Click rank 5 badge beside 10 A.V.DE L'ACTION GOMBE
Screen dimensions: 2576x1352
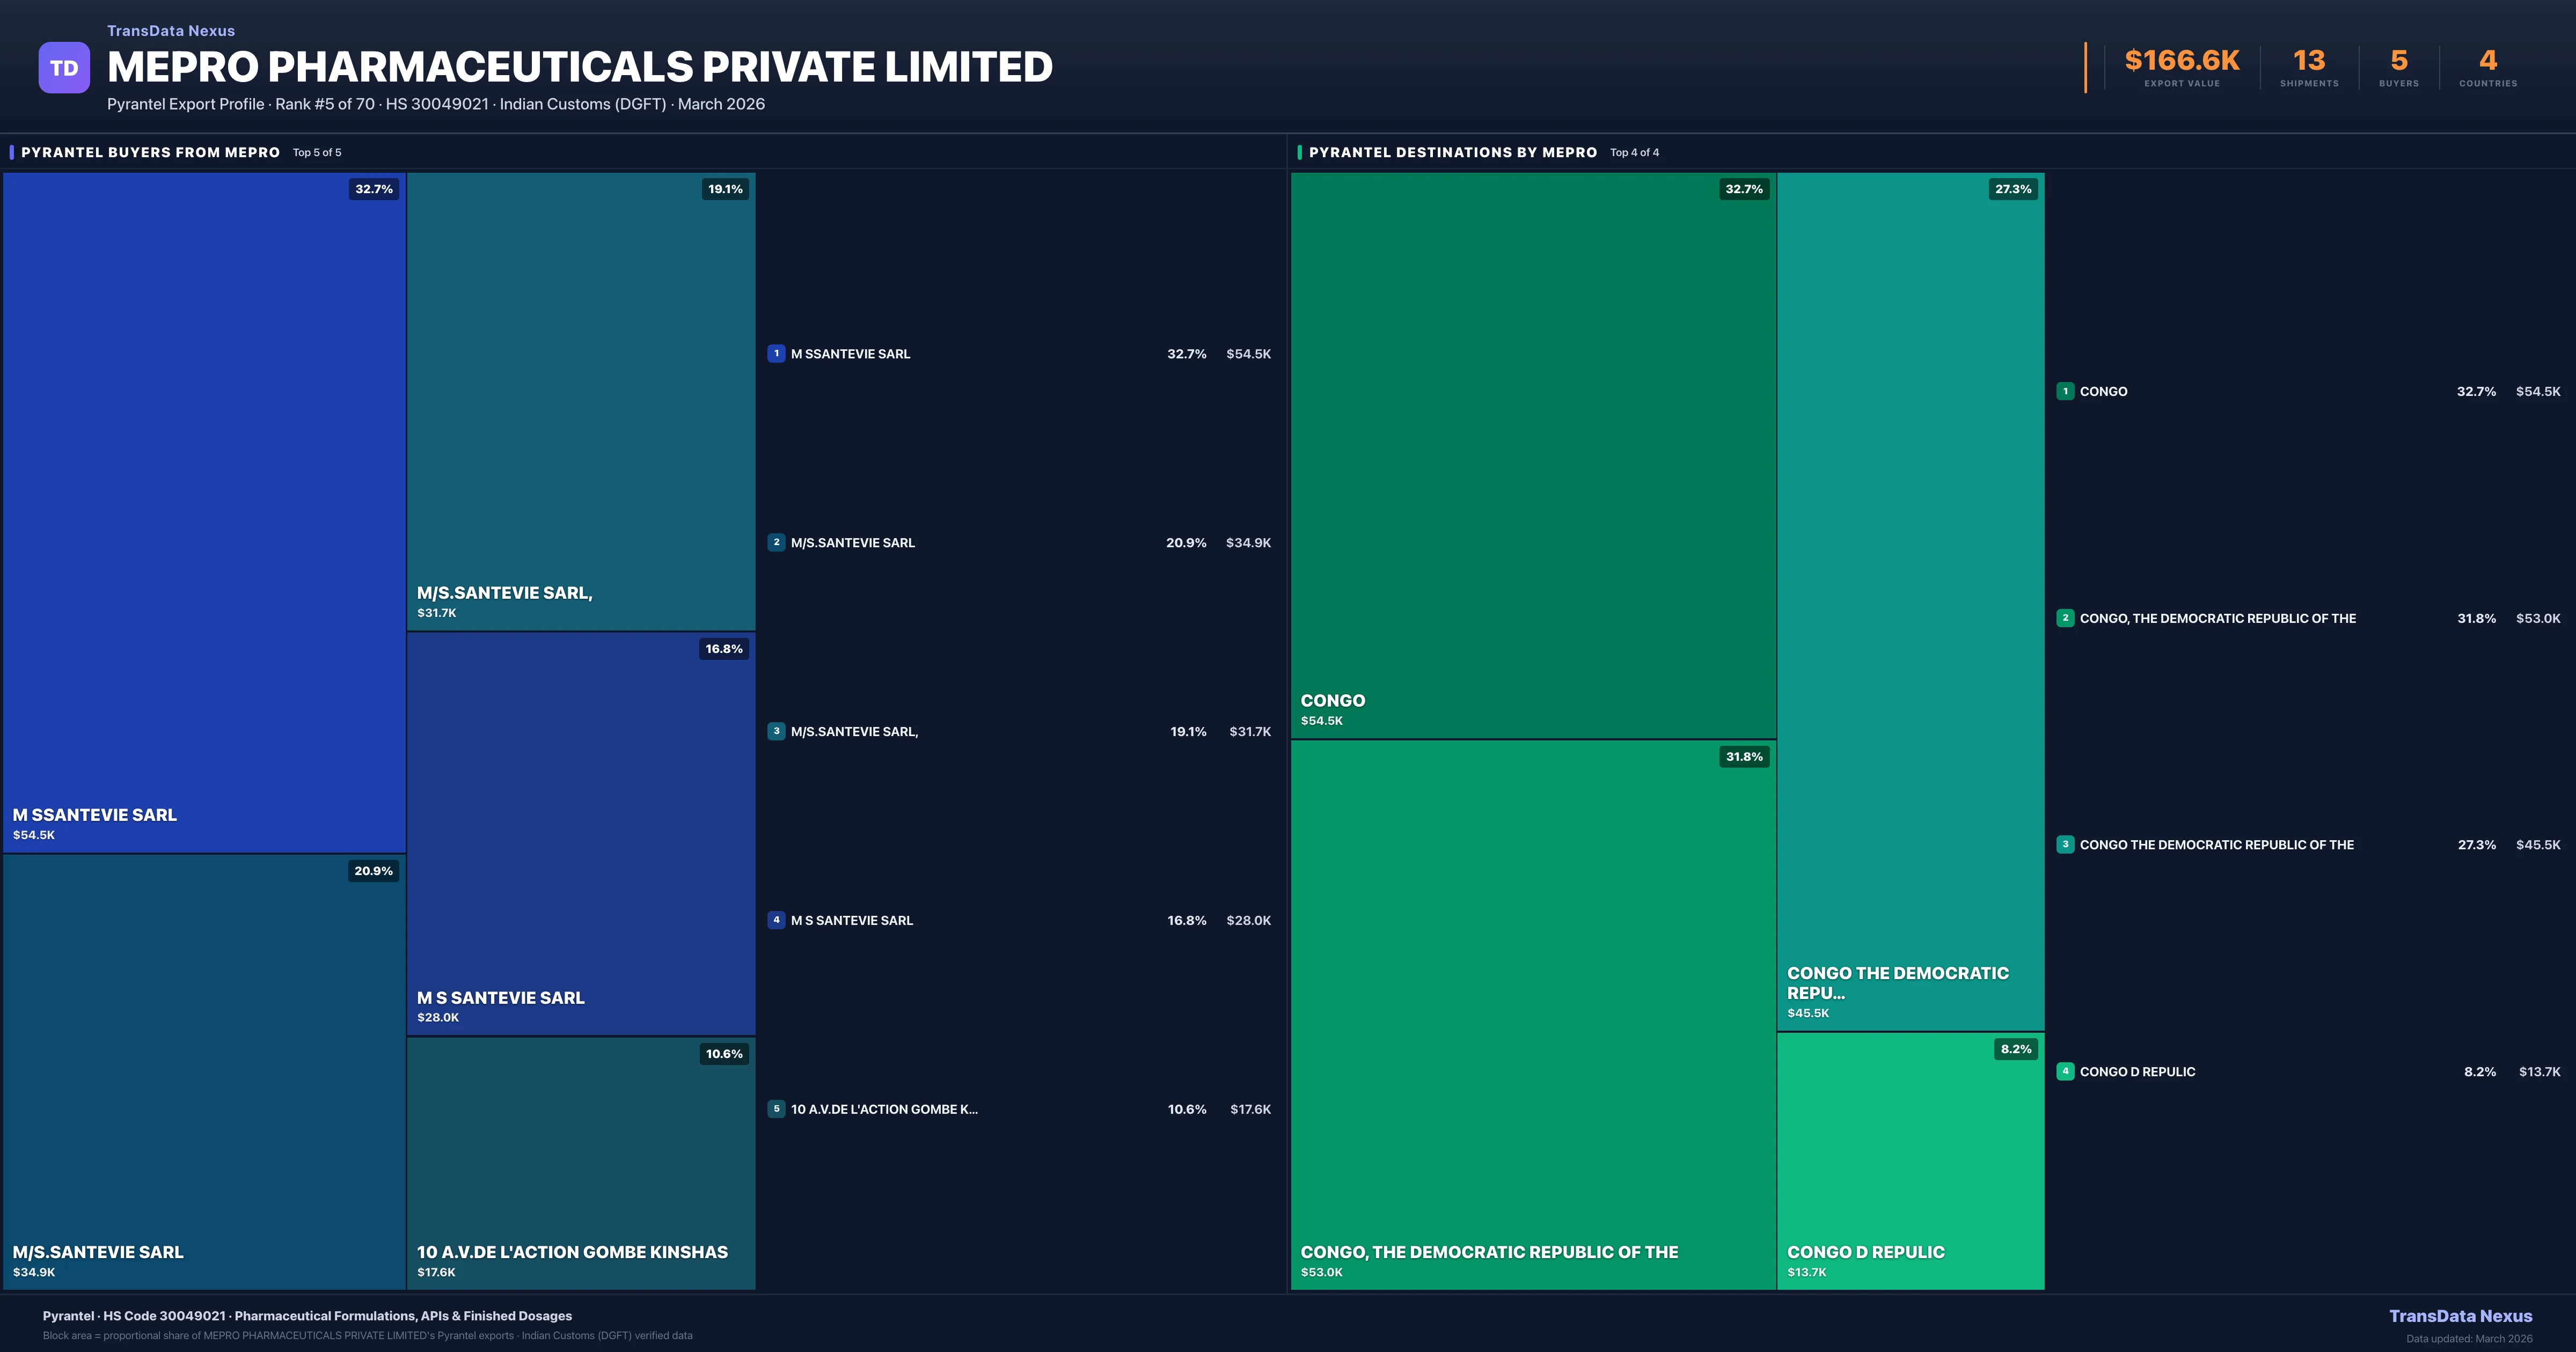pyautogui.click(x=776, y=1109)
